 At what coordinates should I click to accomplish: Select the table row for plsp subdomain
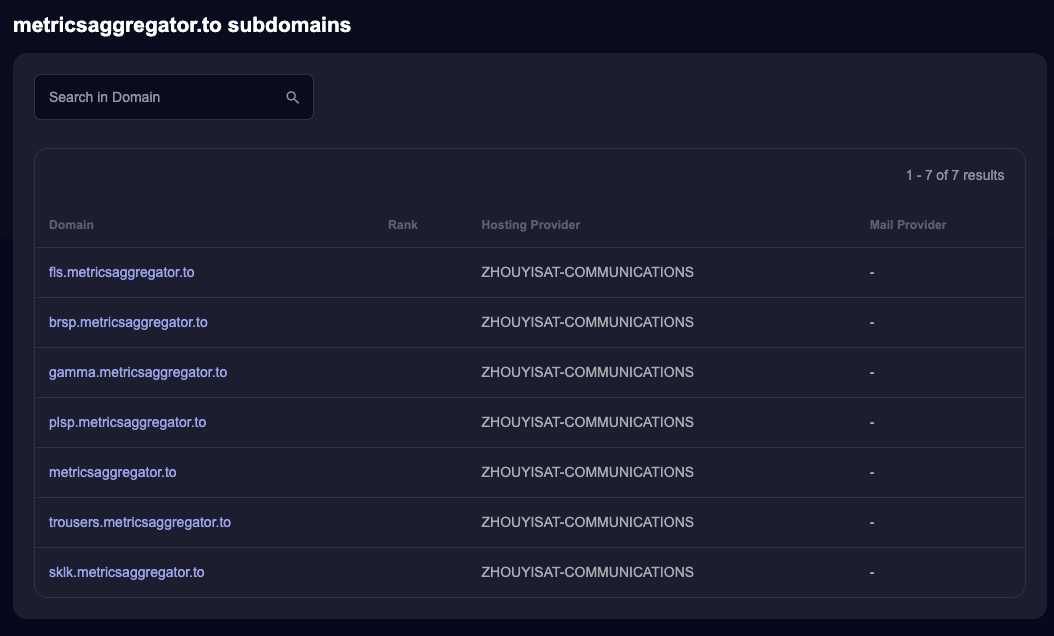[529, 422]
